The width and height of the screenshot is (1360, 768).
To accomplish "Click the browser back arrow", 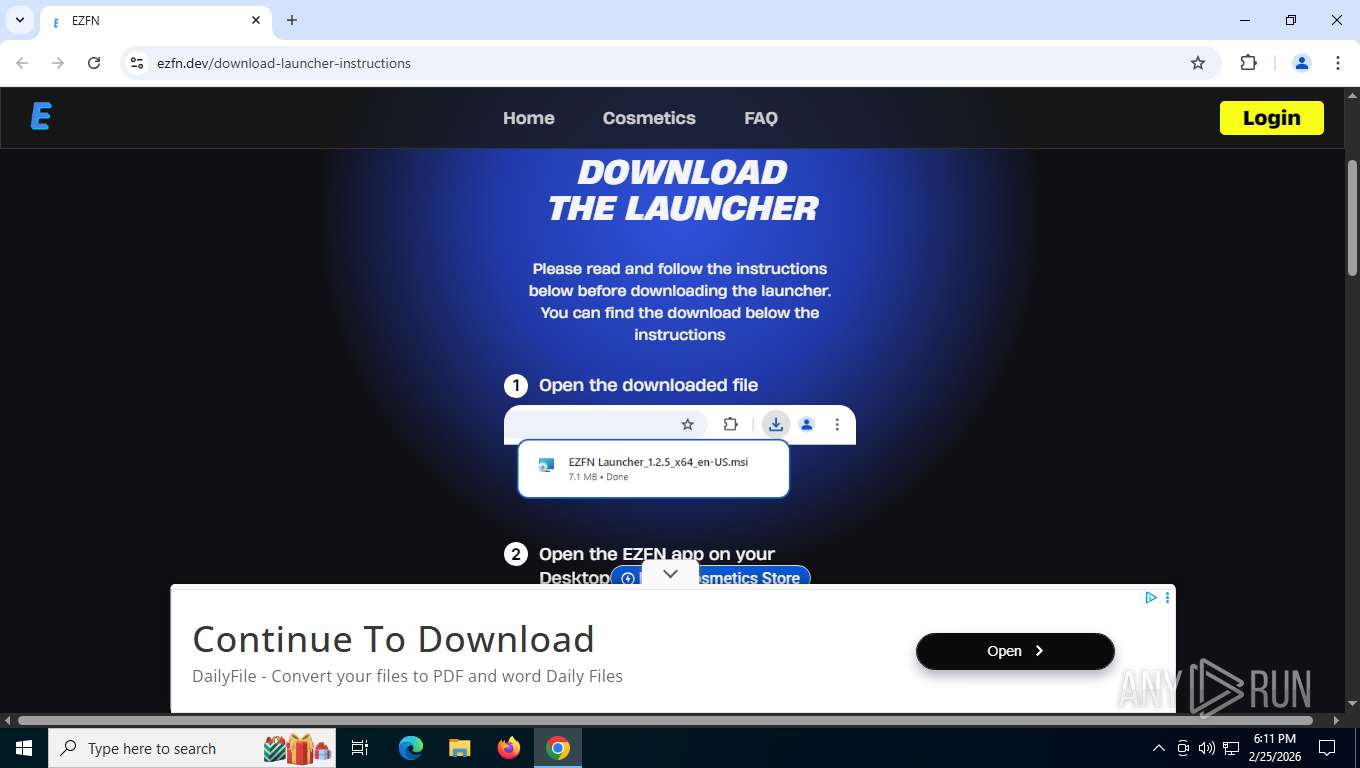I will pyautogui.click(x=22, y=63).
